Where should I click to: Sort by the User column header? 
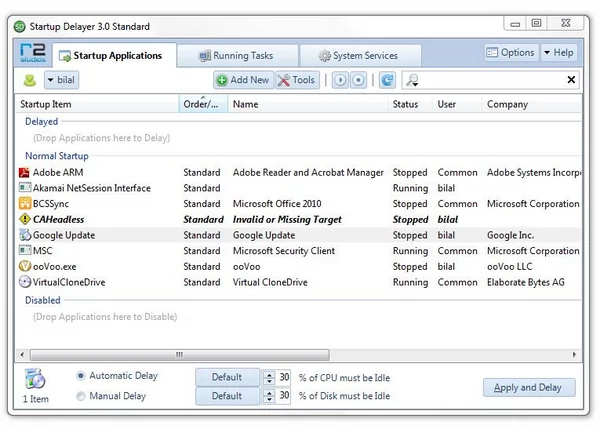tap(458, 104)
